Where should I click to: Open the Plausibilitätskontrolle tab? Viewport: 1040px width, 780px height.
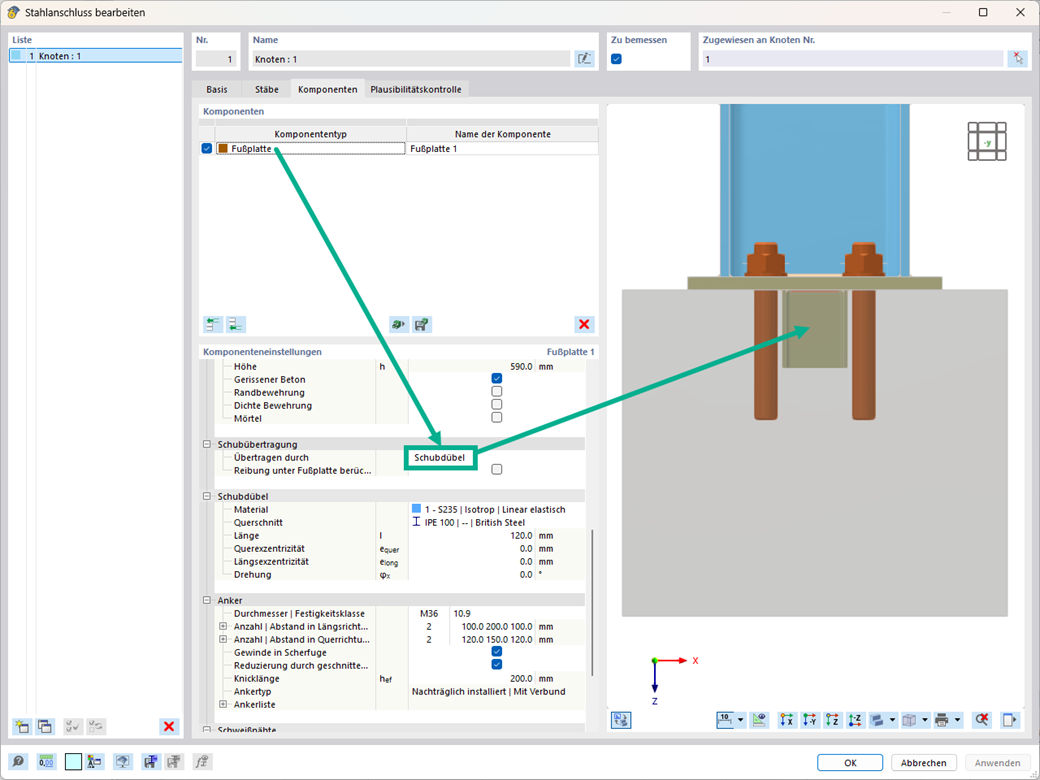[x=416, y=89]
